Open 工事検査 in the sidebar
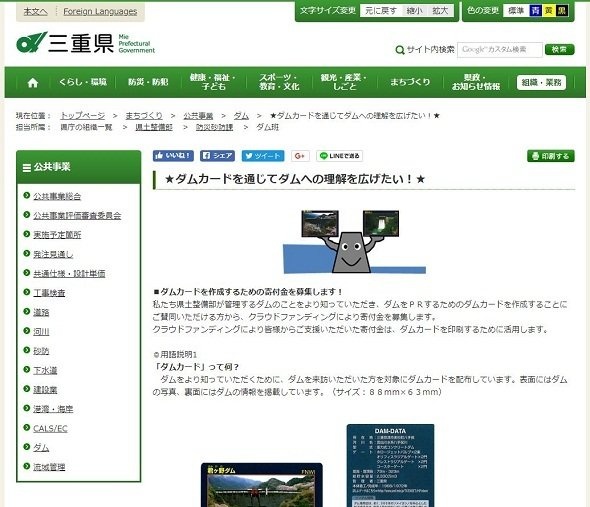The image size is (590, 507). pyautogui.click(x=49, y=293)
